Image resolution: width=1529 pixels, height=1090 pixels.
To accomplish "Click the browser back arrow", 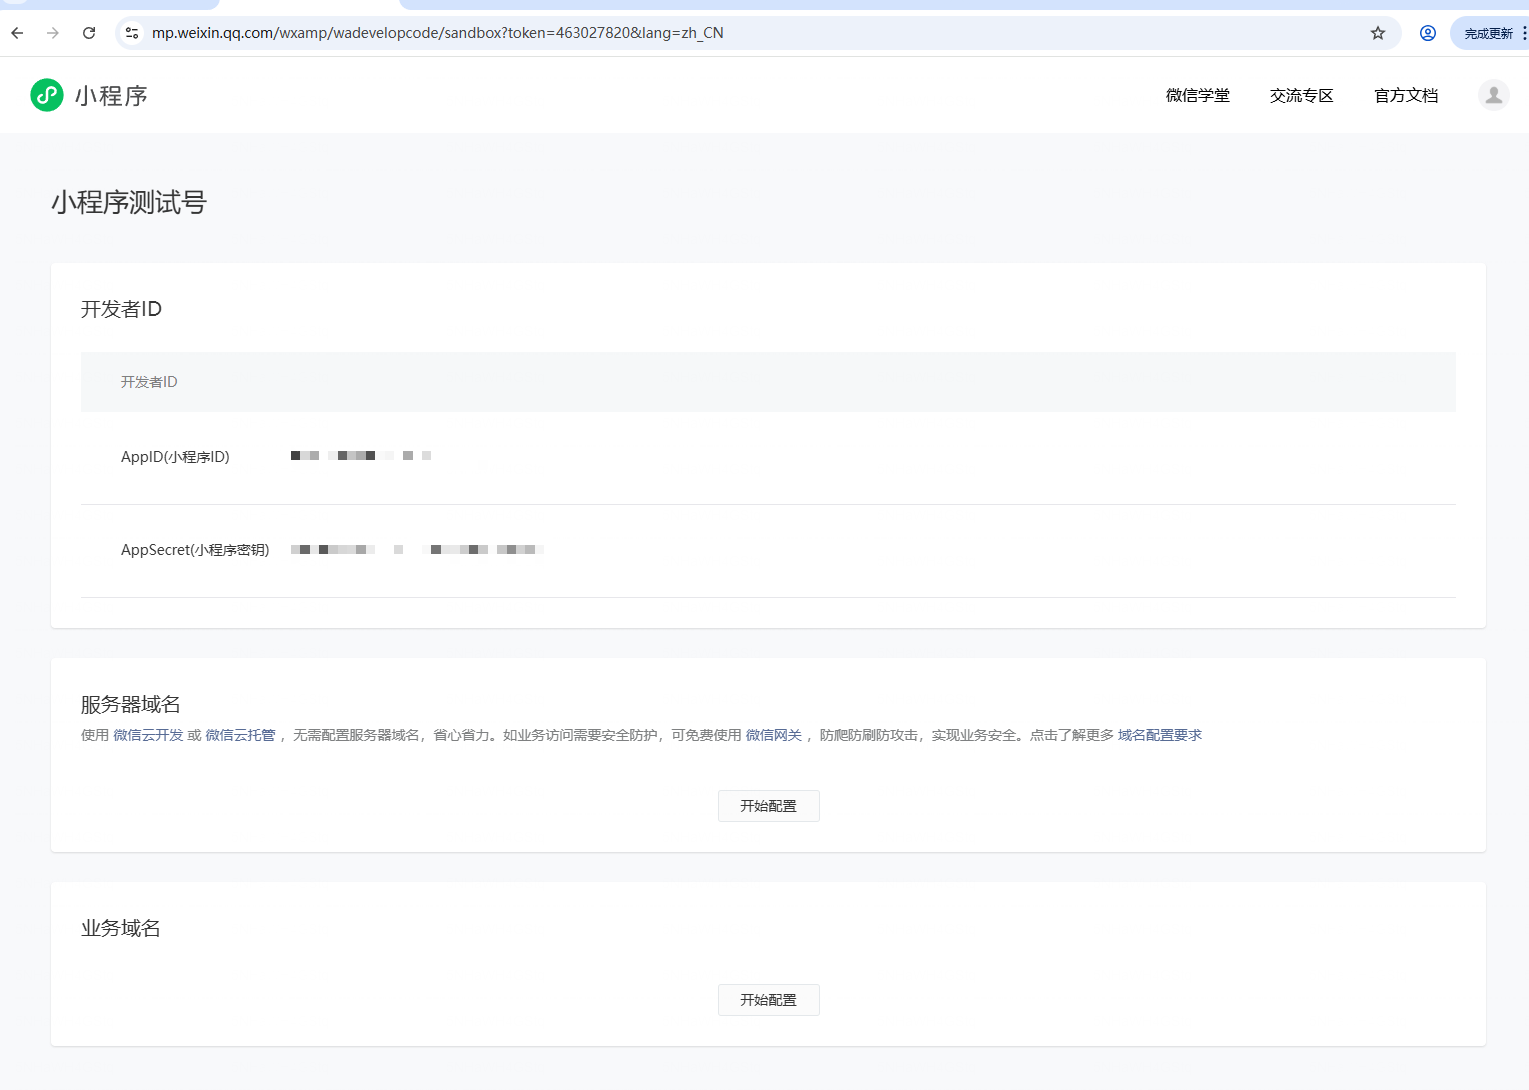I will (17, 33).
